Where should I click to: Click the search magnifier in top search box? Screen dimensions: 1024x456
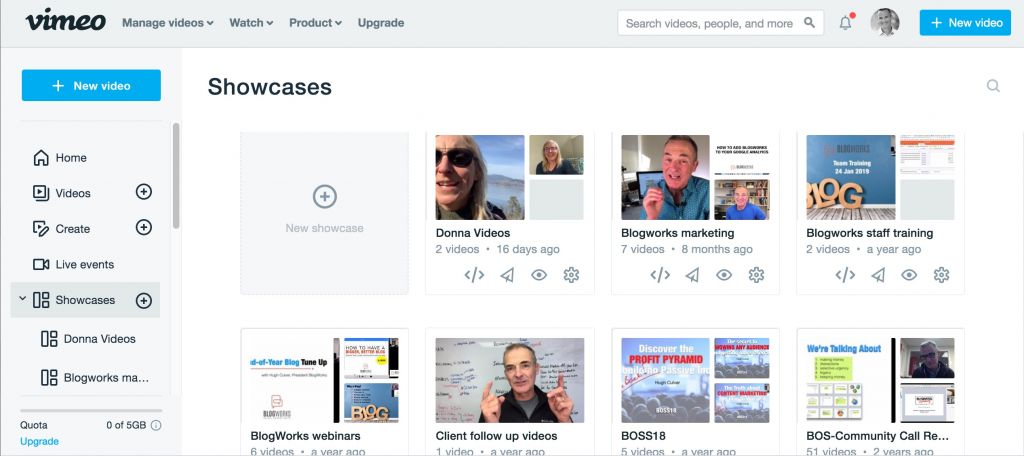(x=809, y=23)
